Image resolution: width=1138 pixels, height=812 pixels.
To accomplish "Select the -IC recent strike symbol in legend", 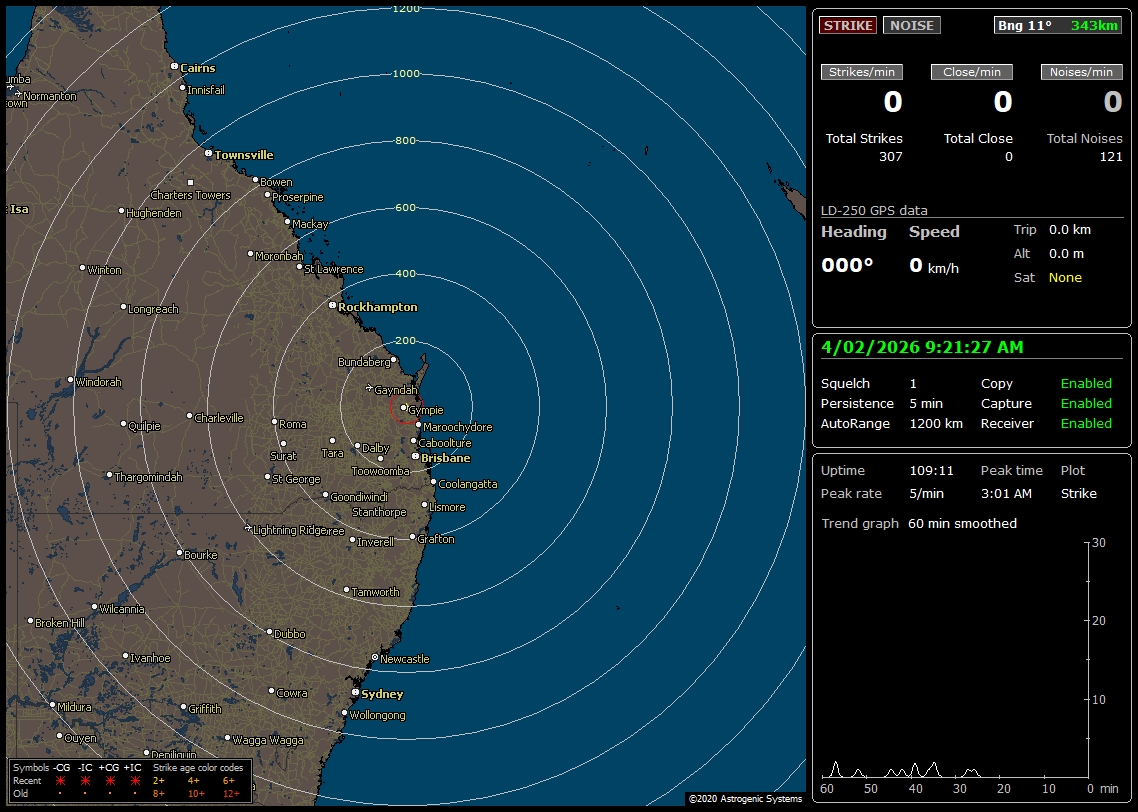I will click(85, 781).
